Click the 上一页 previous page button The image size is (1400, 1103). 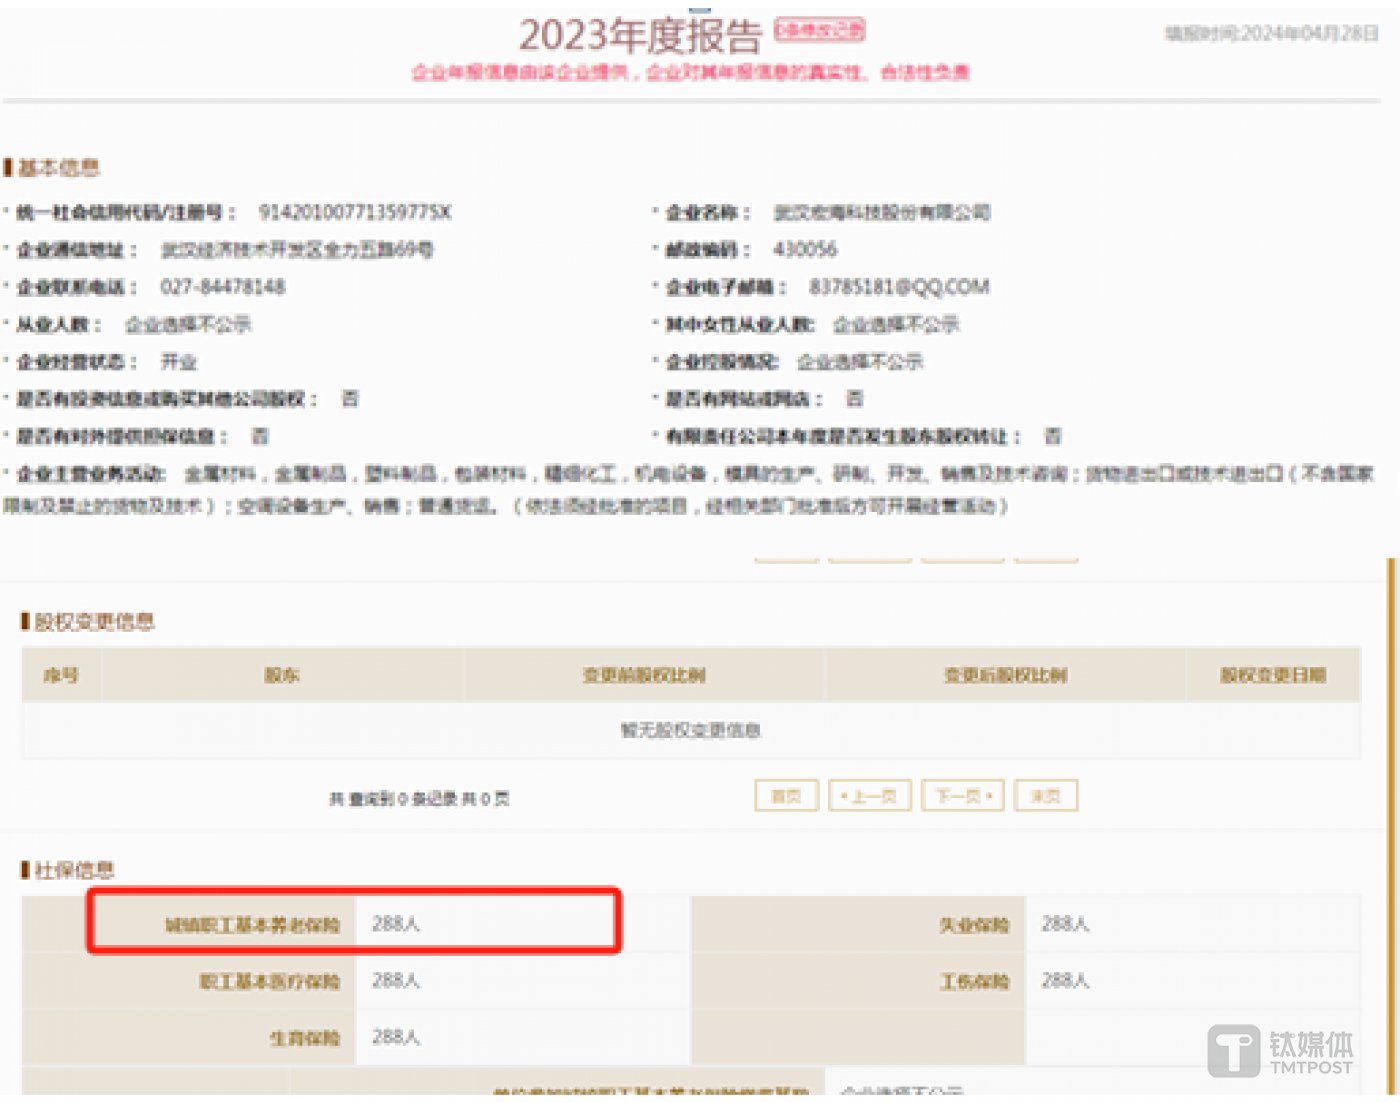(x=869, y=796)
